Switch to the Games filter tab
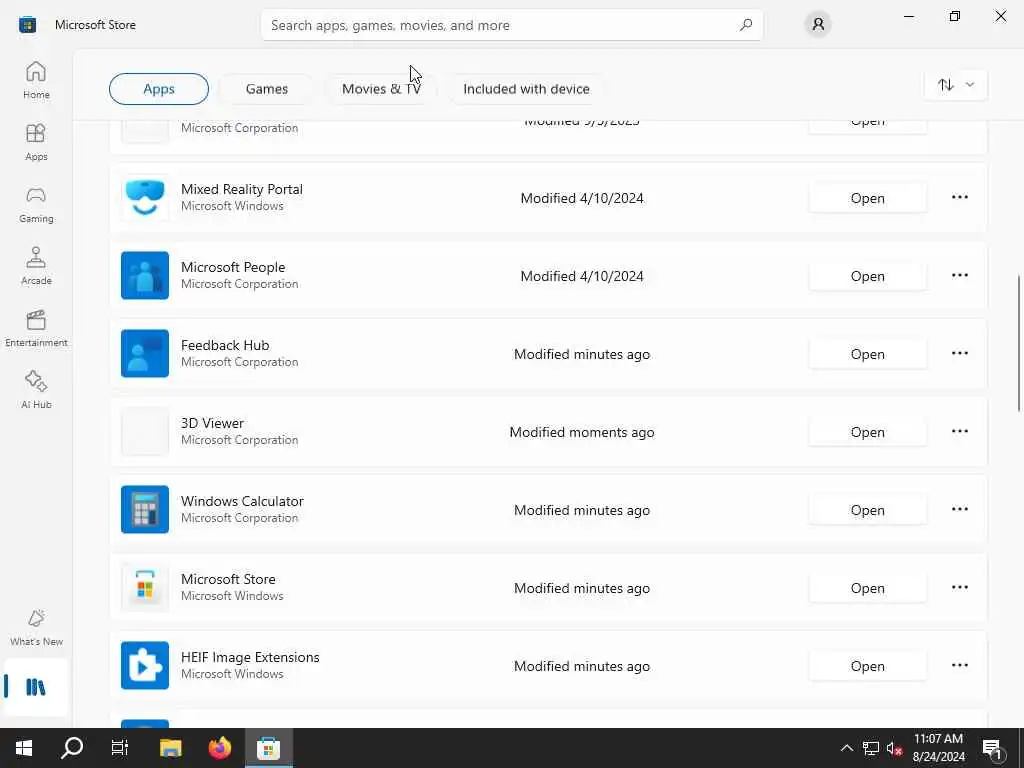The height and width of the screenshot is (768, 1024). 266,89
